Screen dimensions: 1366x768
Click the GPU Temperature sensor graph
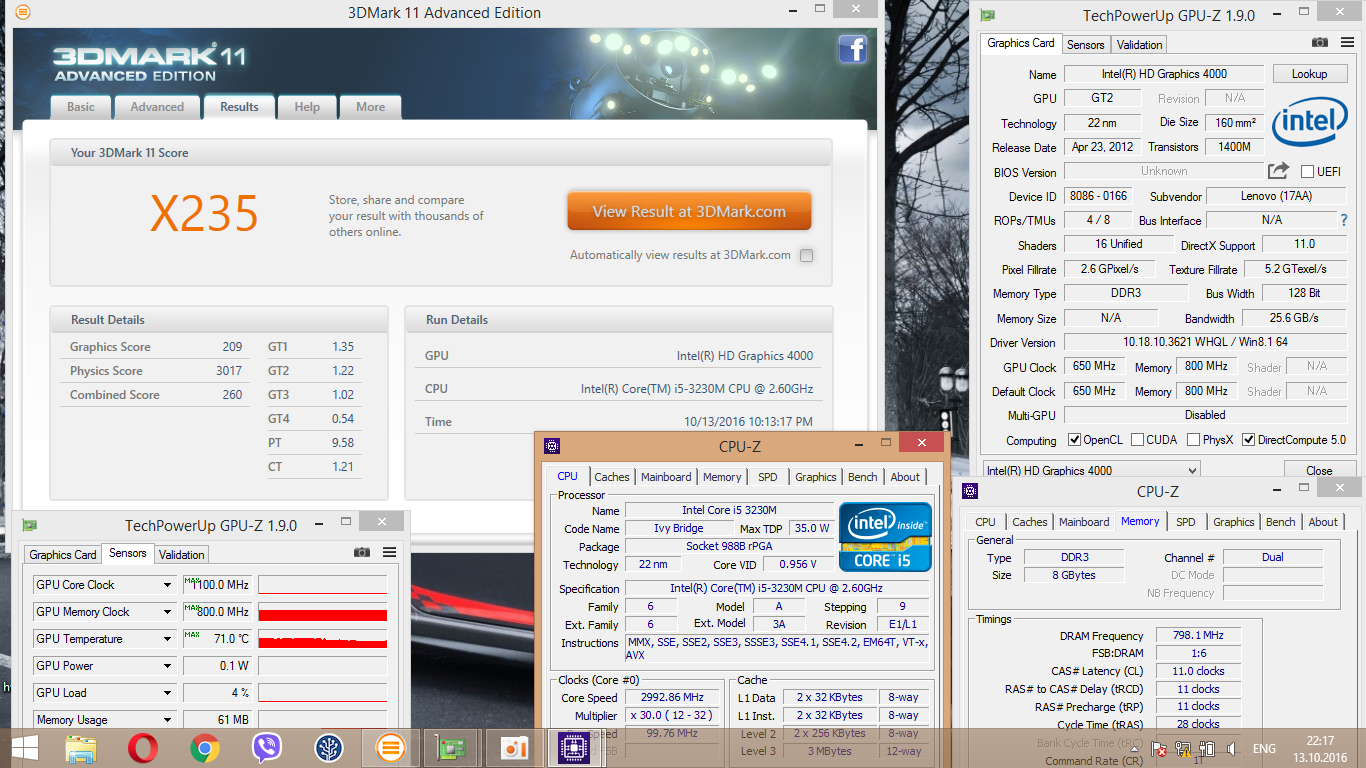click(322, 639)
